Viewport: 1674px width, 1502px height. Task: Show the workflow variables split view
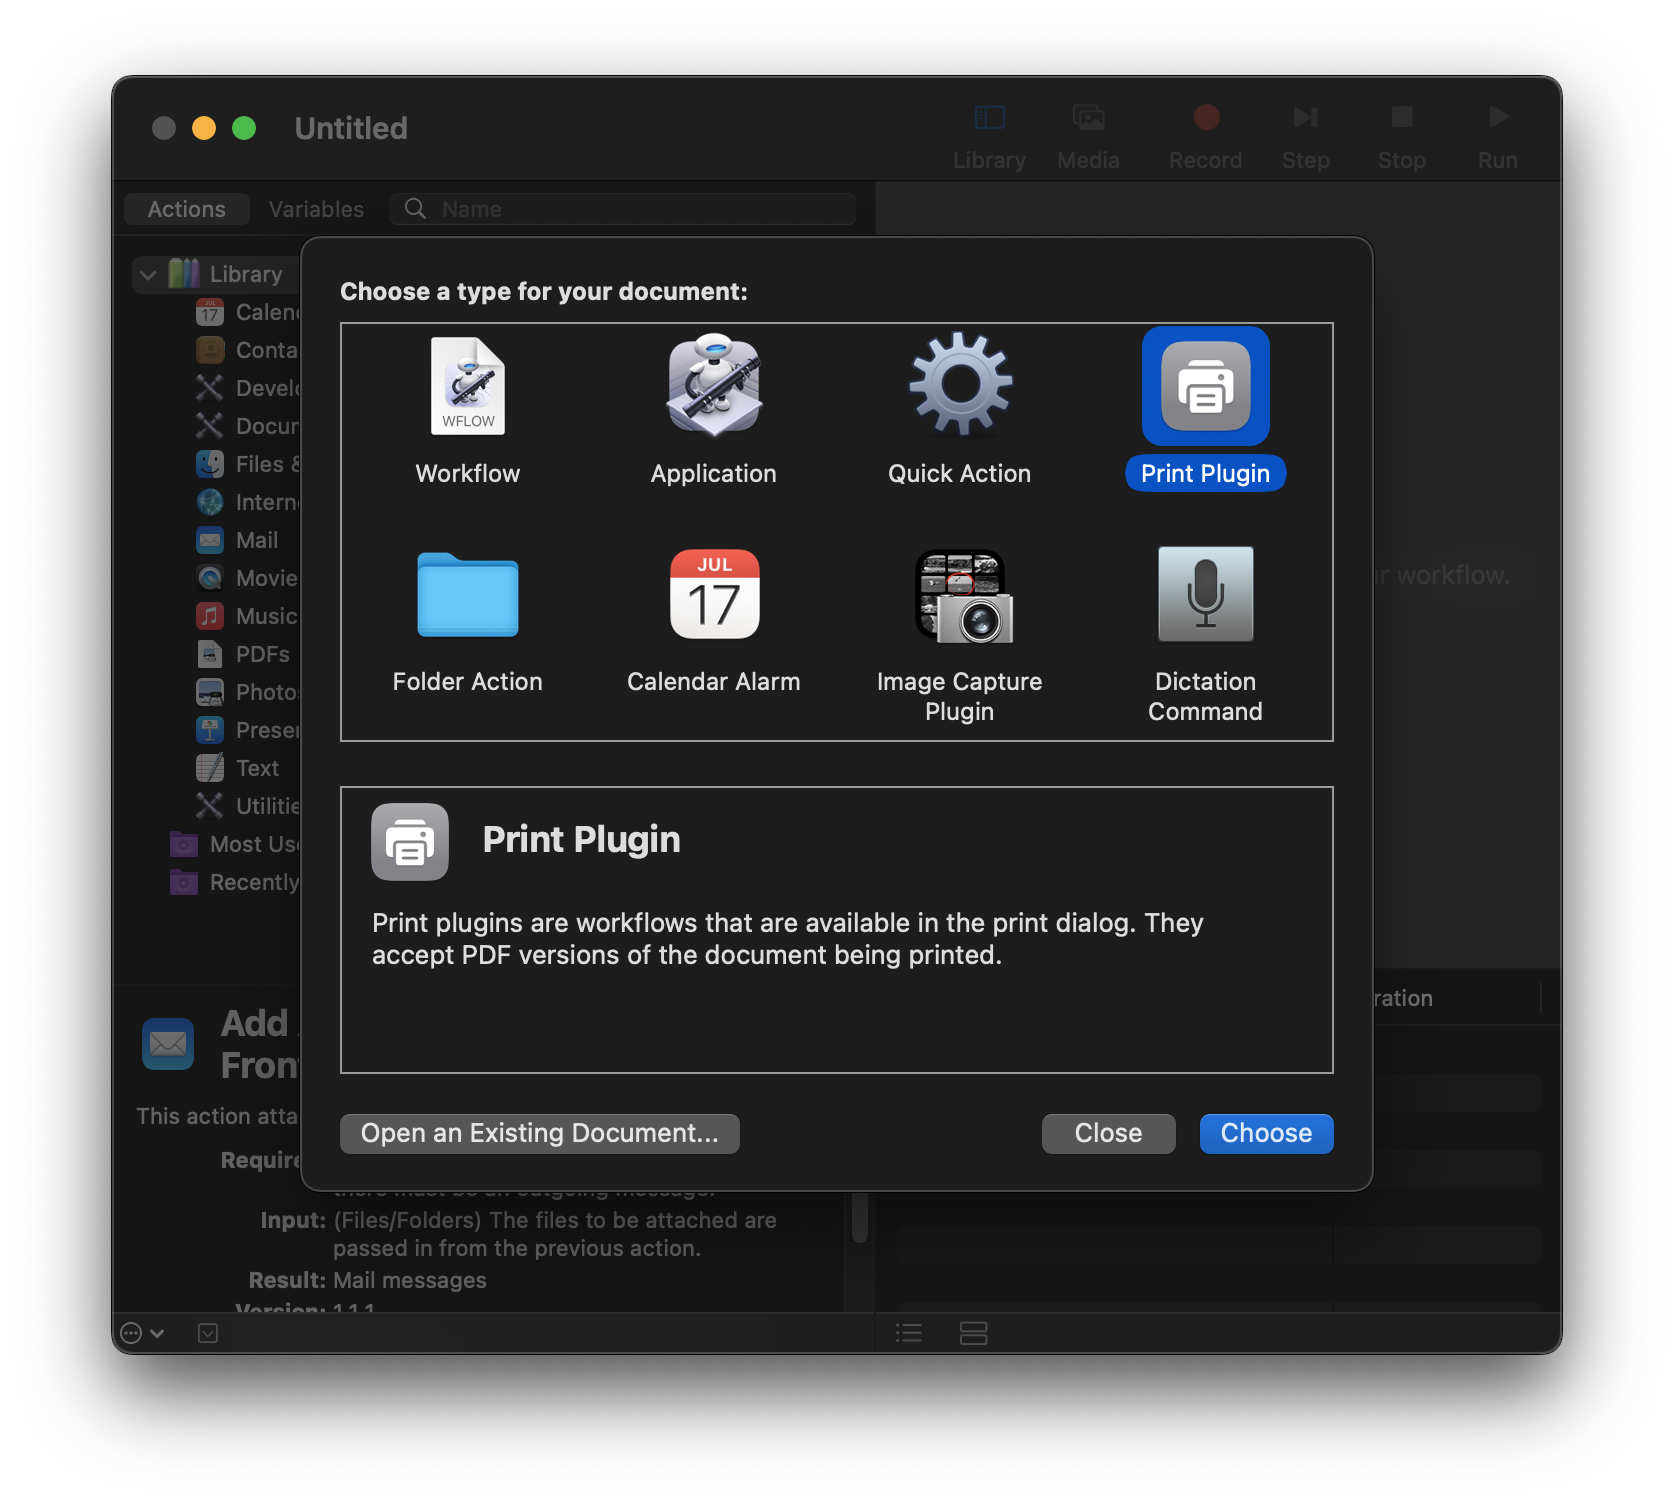[973, 1333]
